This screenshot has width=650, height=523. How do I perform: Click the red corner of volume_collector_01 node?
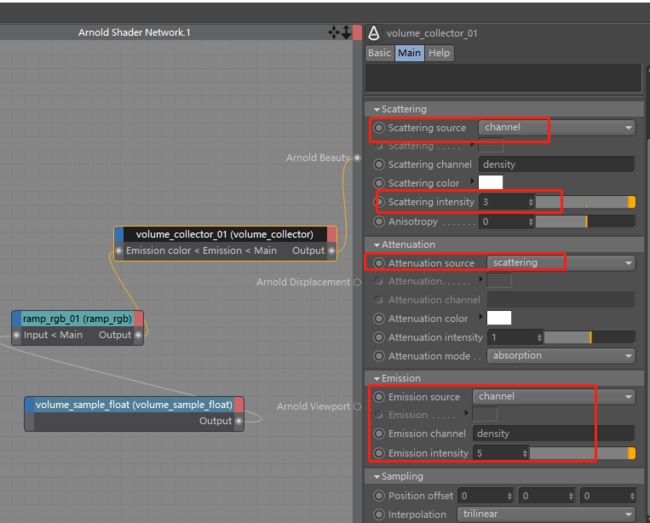(x=332, y=234)
